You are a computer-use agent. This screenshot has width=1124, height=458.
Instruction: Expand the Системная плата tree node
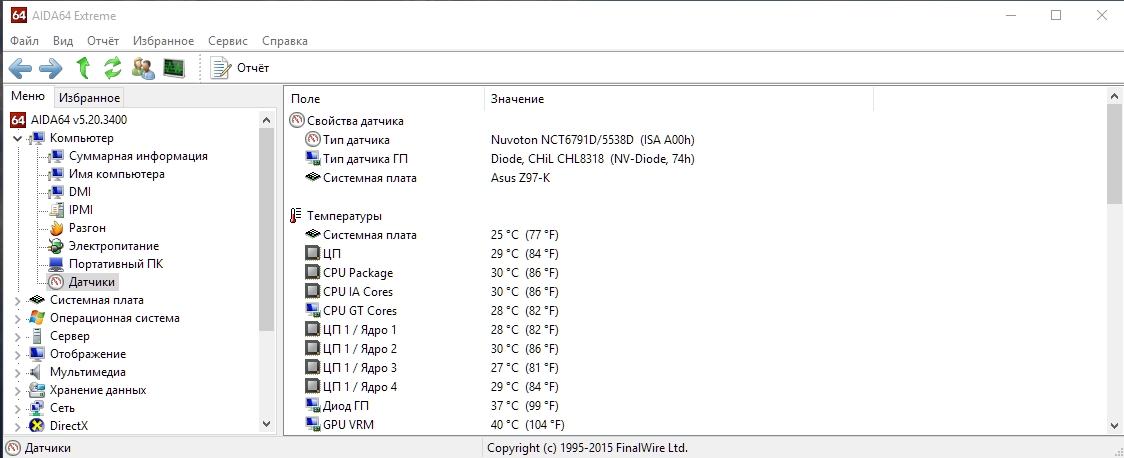[18, 300]
